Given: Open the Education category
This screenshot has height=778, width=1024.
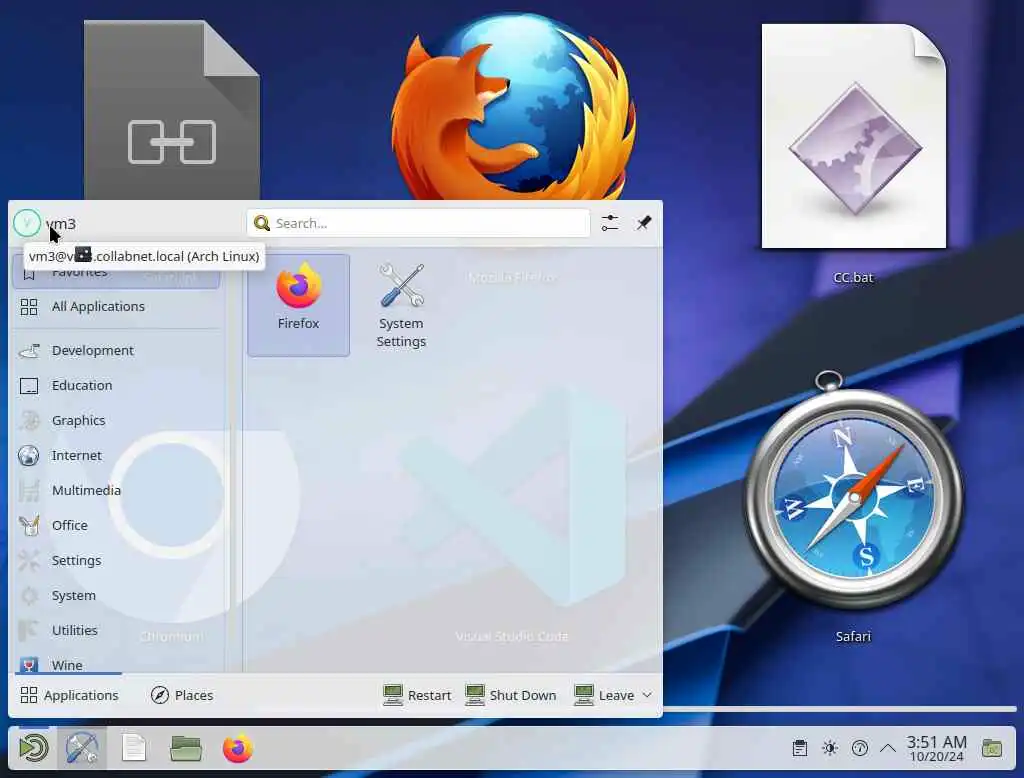Looking at the screenshot, I should click(116, 385).
